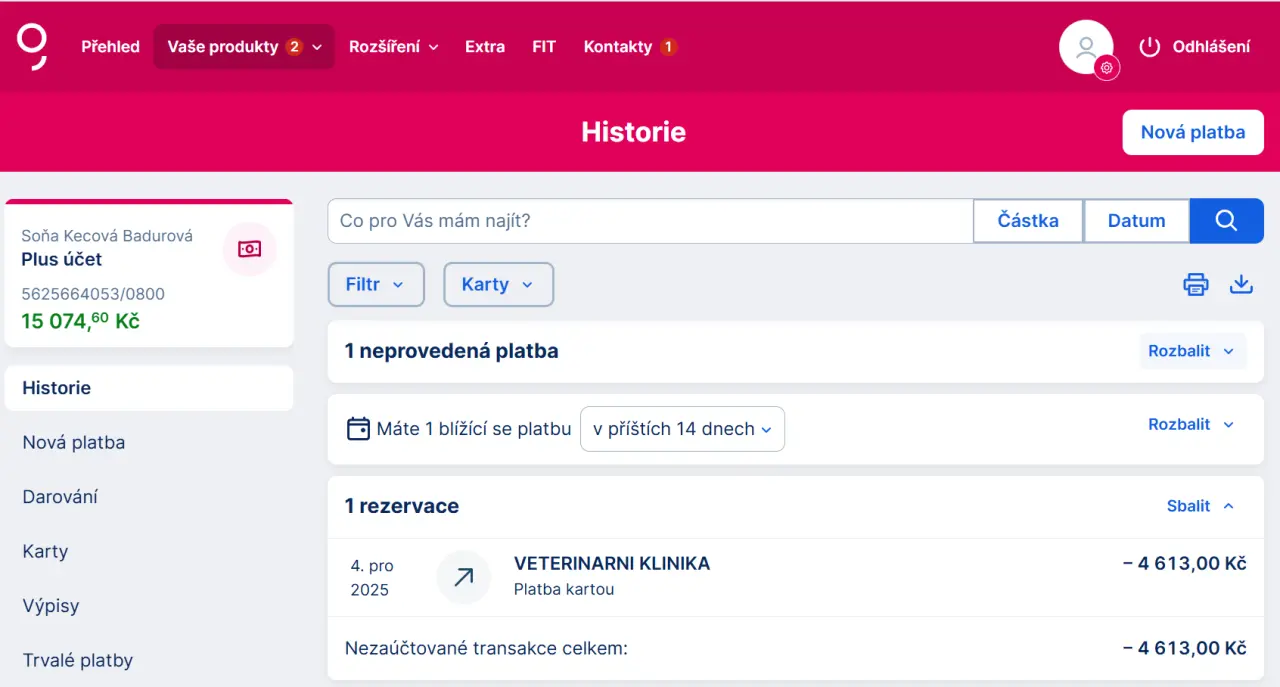Focus the 'Co pro Vás mám najít?' search field
The height and width of the screenshot is (687, 1280).
click(x=650, y=221)
